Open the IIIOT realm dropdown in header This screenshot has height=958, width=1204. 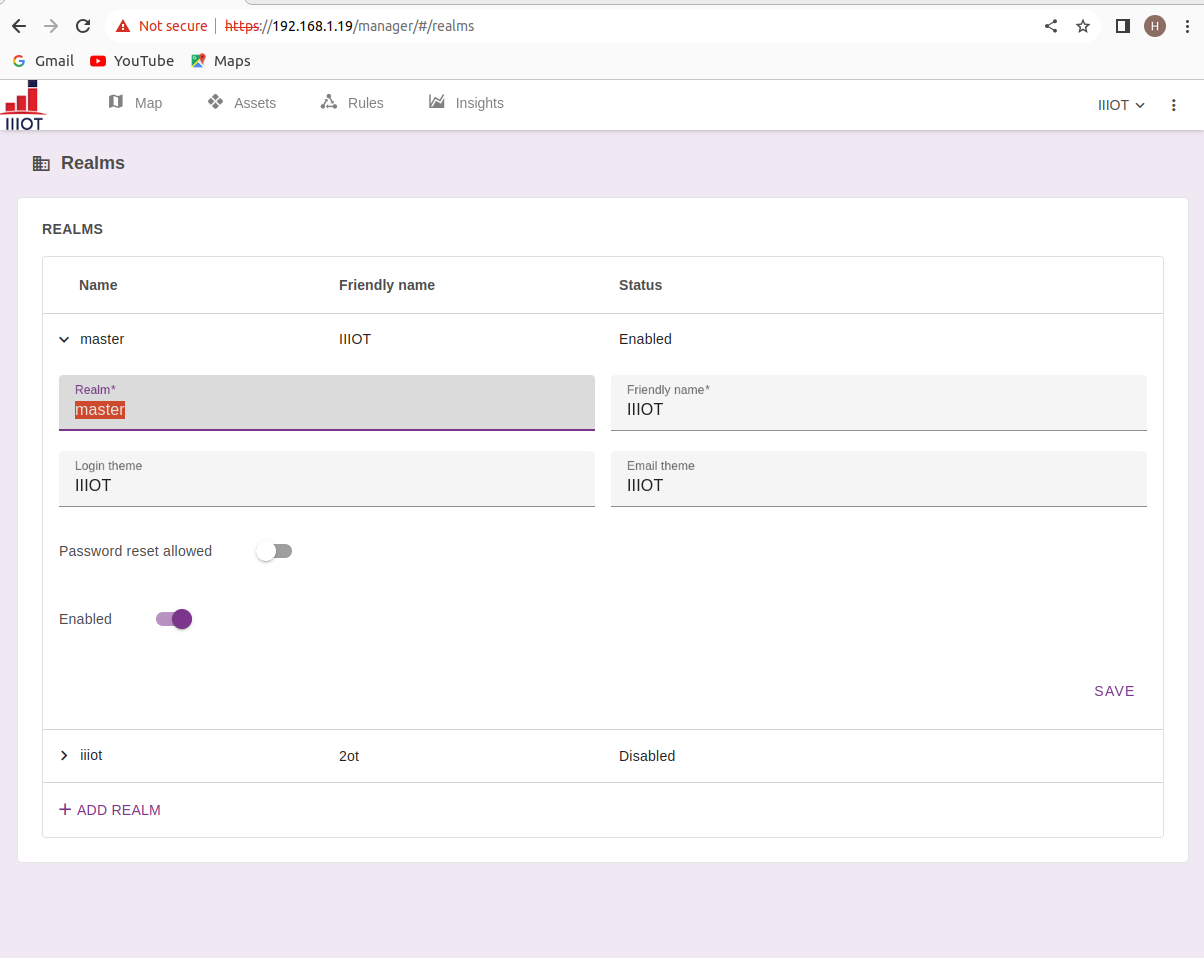click(x=1120, y=105)
